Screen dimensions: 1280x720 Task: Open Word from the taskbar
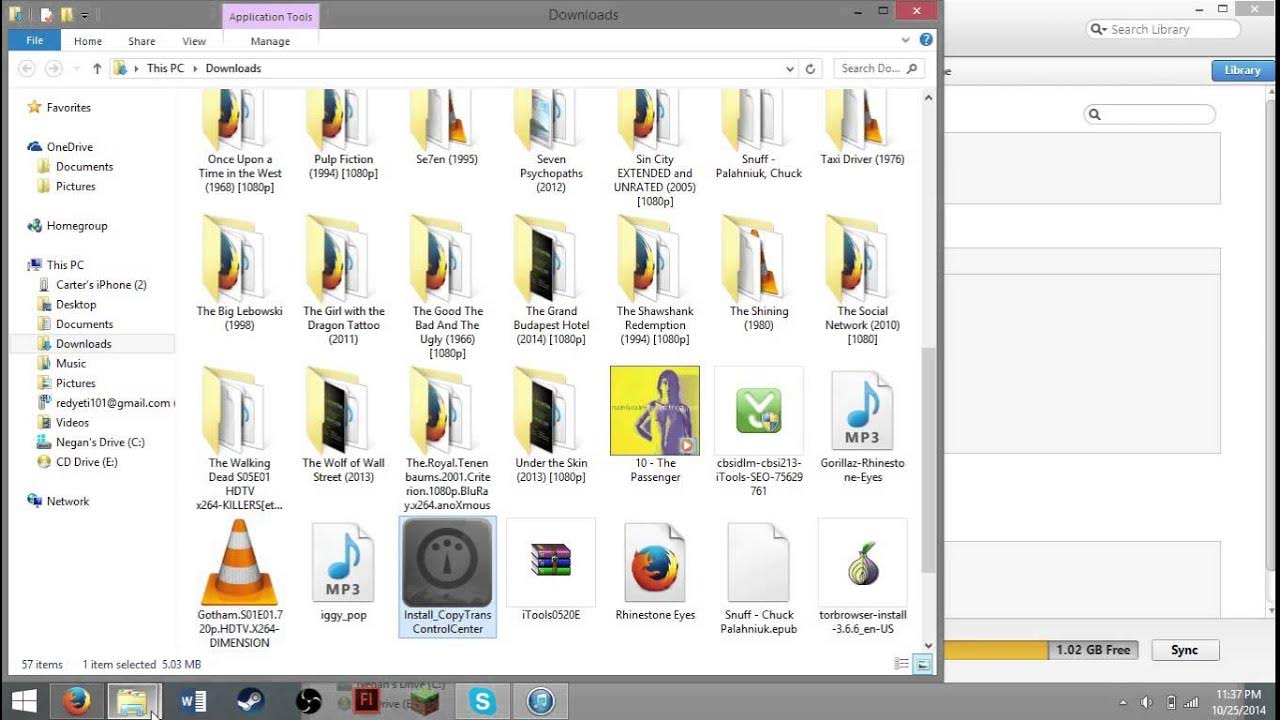191,702
